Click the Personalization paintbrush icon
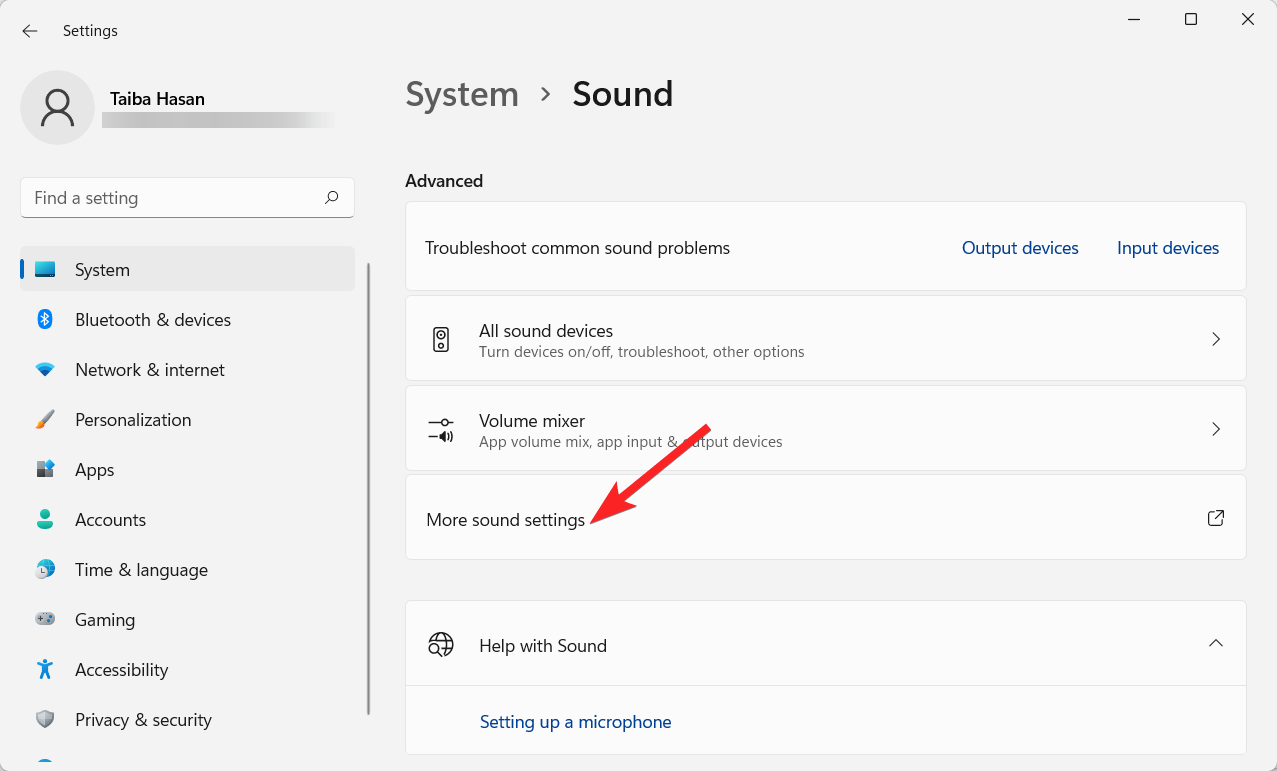This screenshot has height=771, width=1277. pos(45,420)
